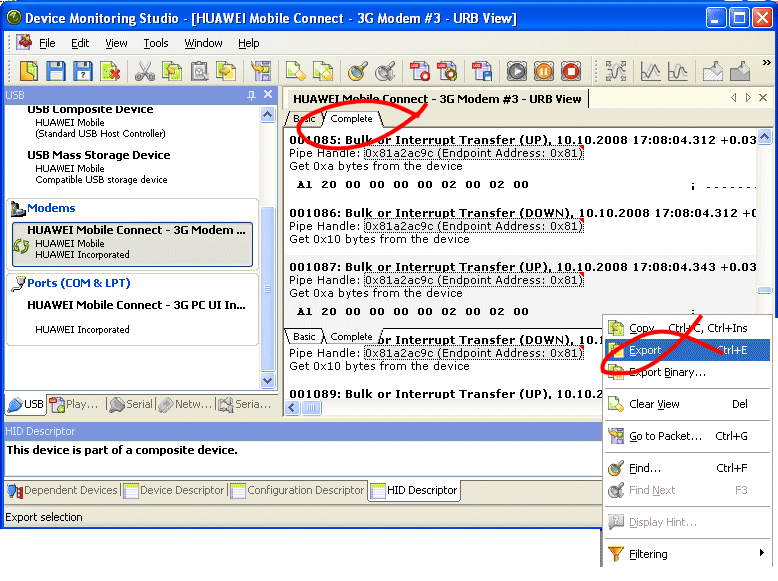
Task: Click the clear view pencil toolbar icon
Action: tap(296, 71)
